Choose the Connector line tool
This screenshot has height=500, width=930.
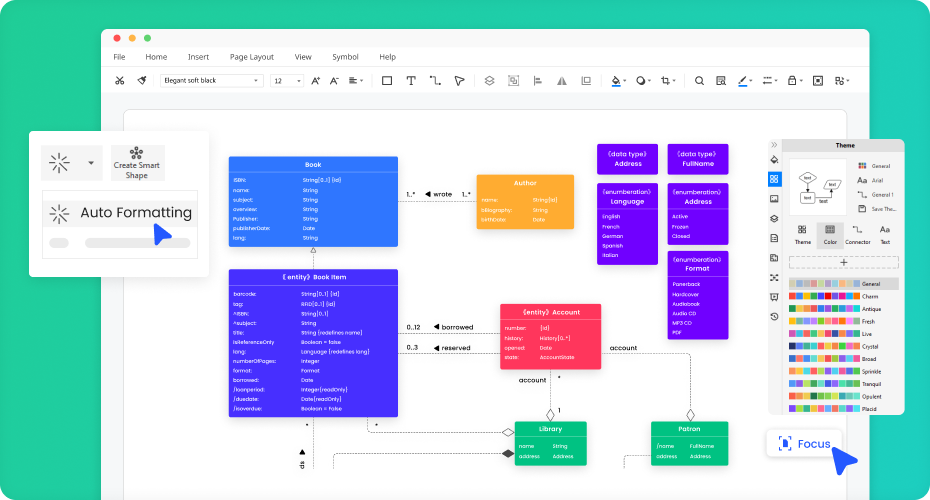[x=435, y=80]
